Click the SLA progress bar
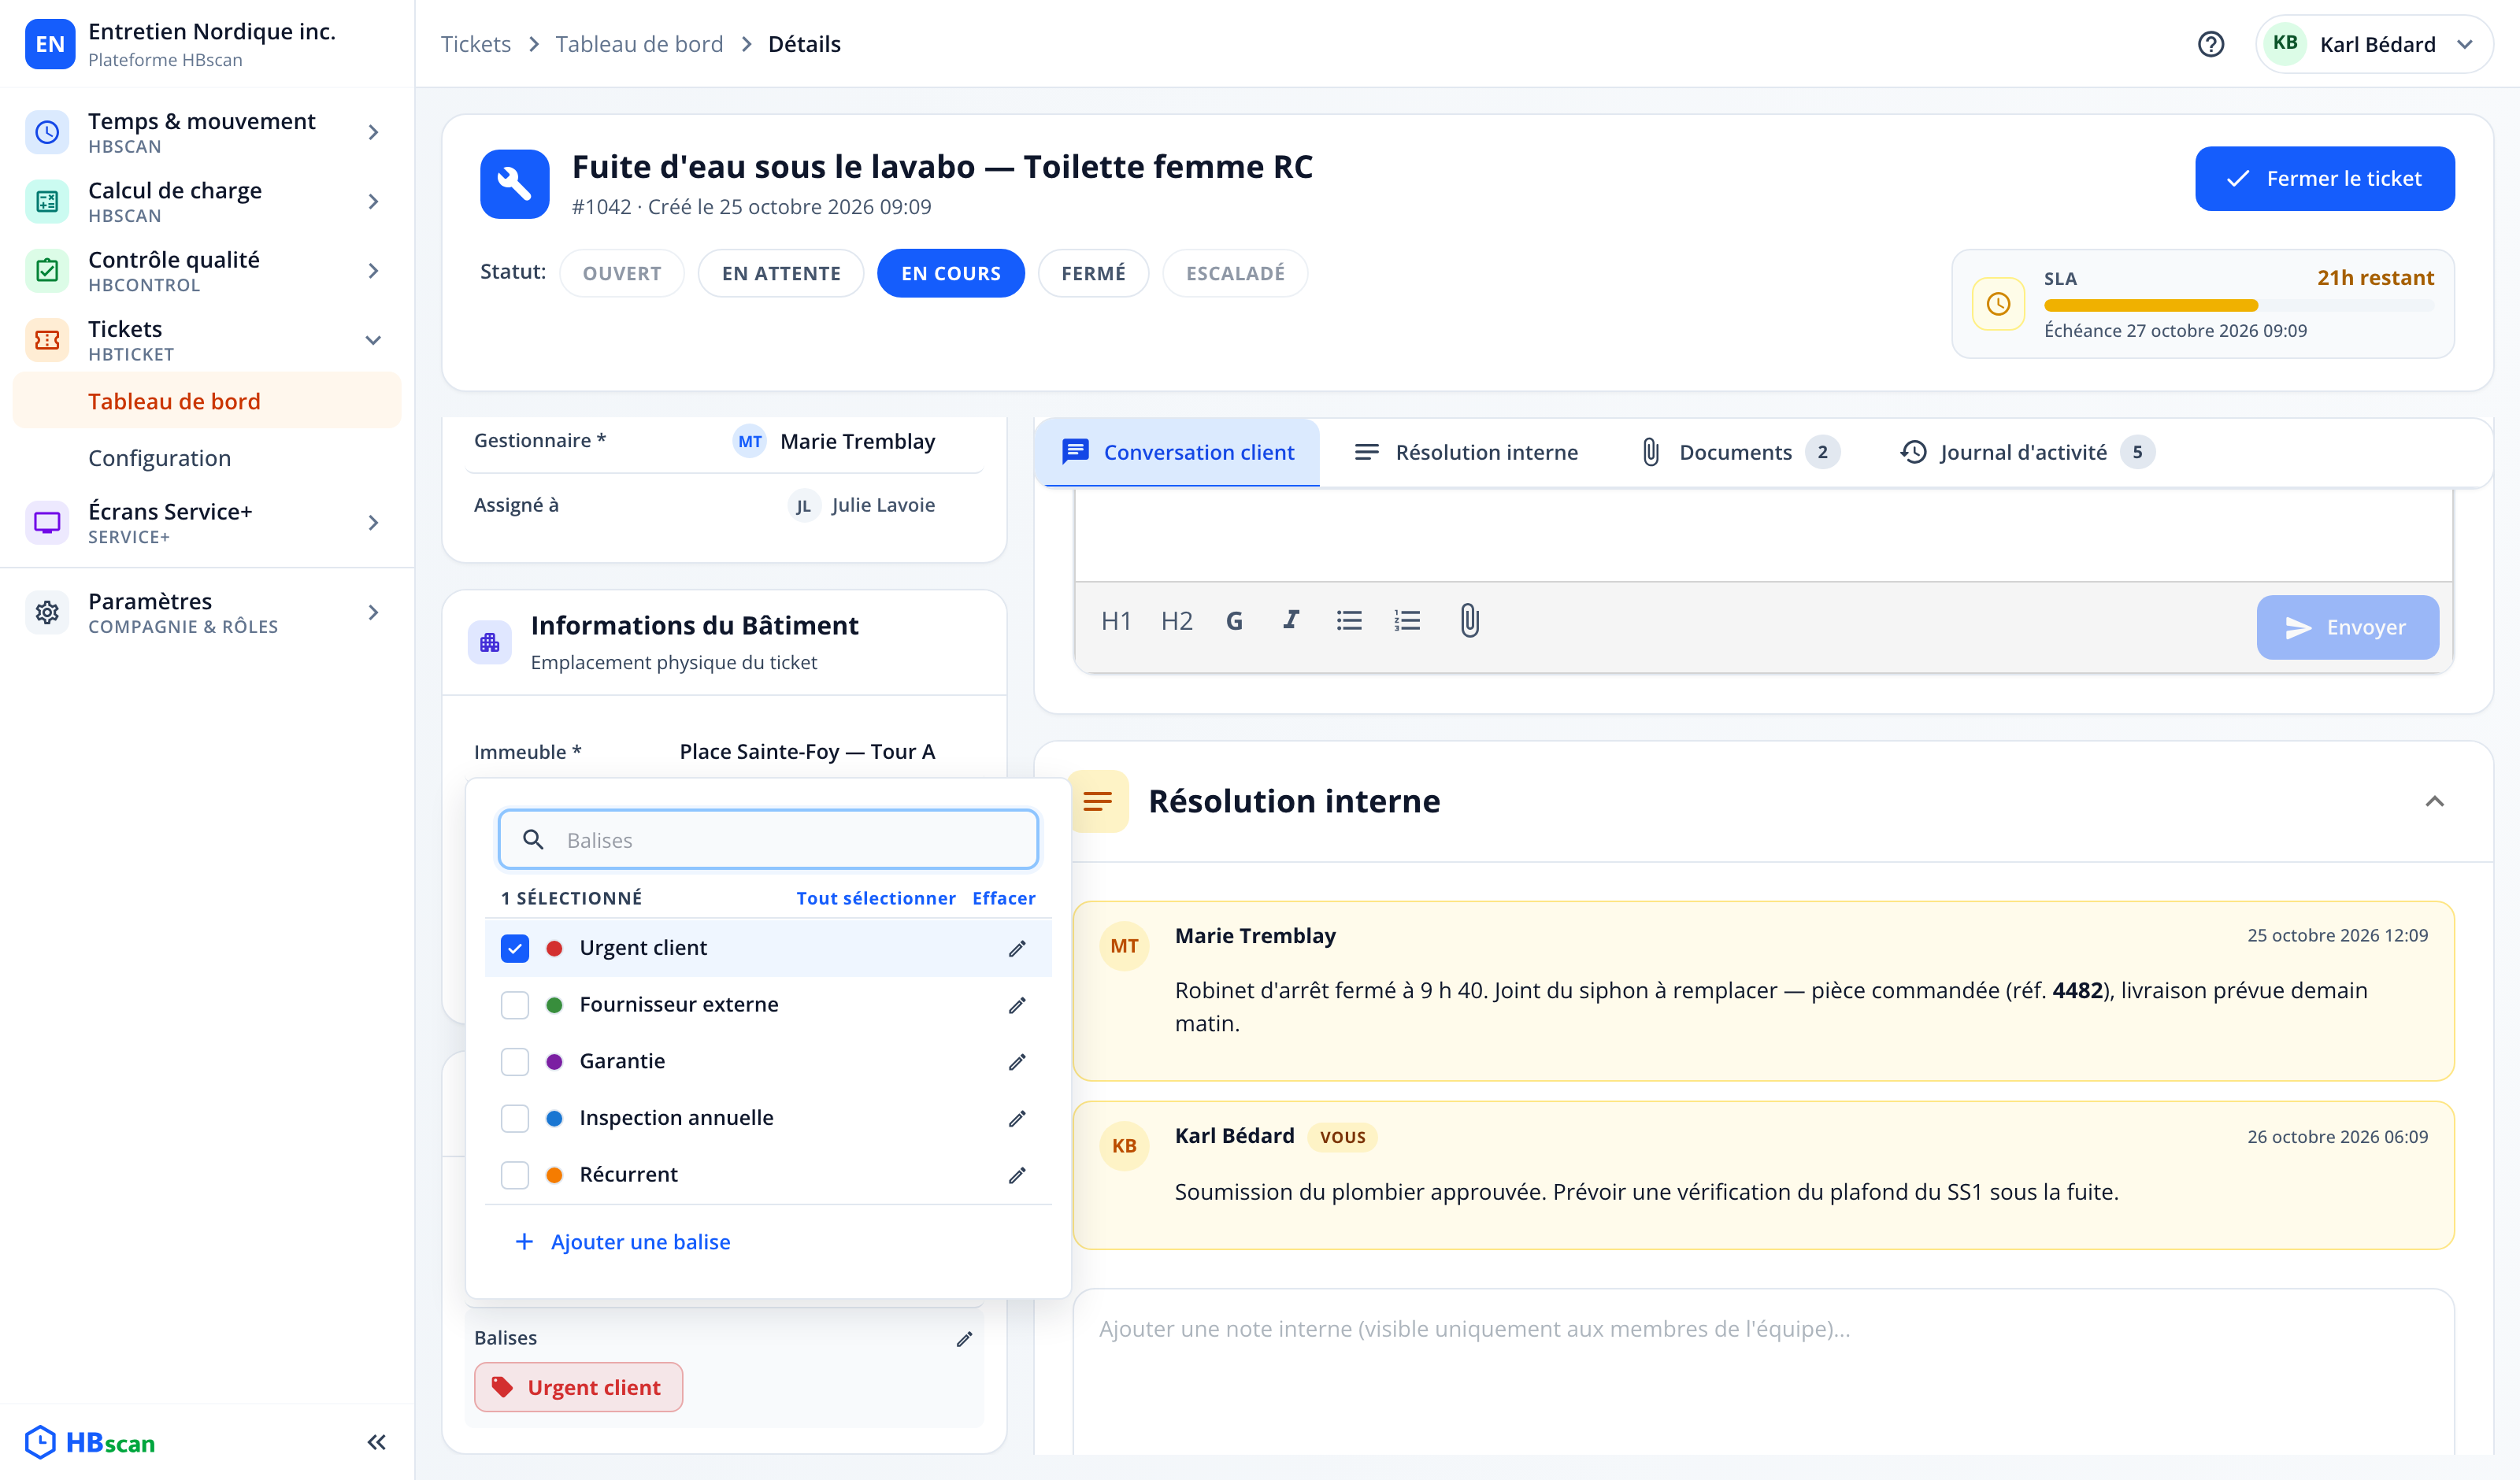 pos(2239,305)
